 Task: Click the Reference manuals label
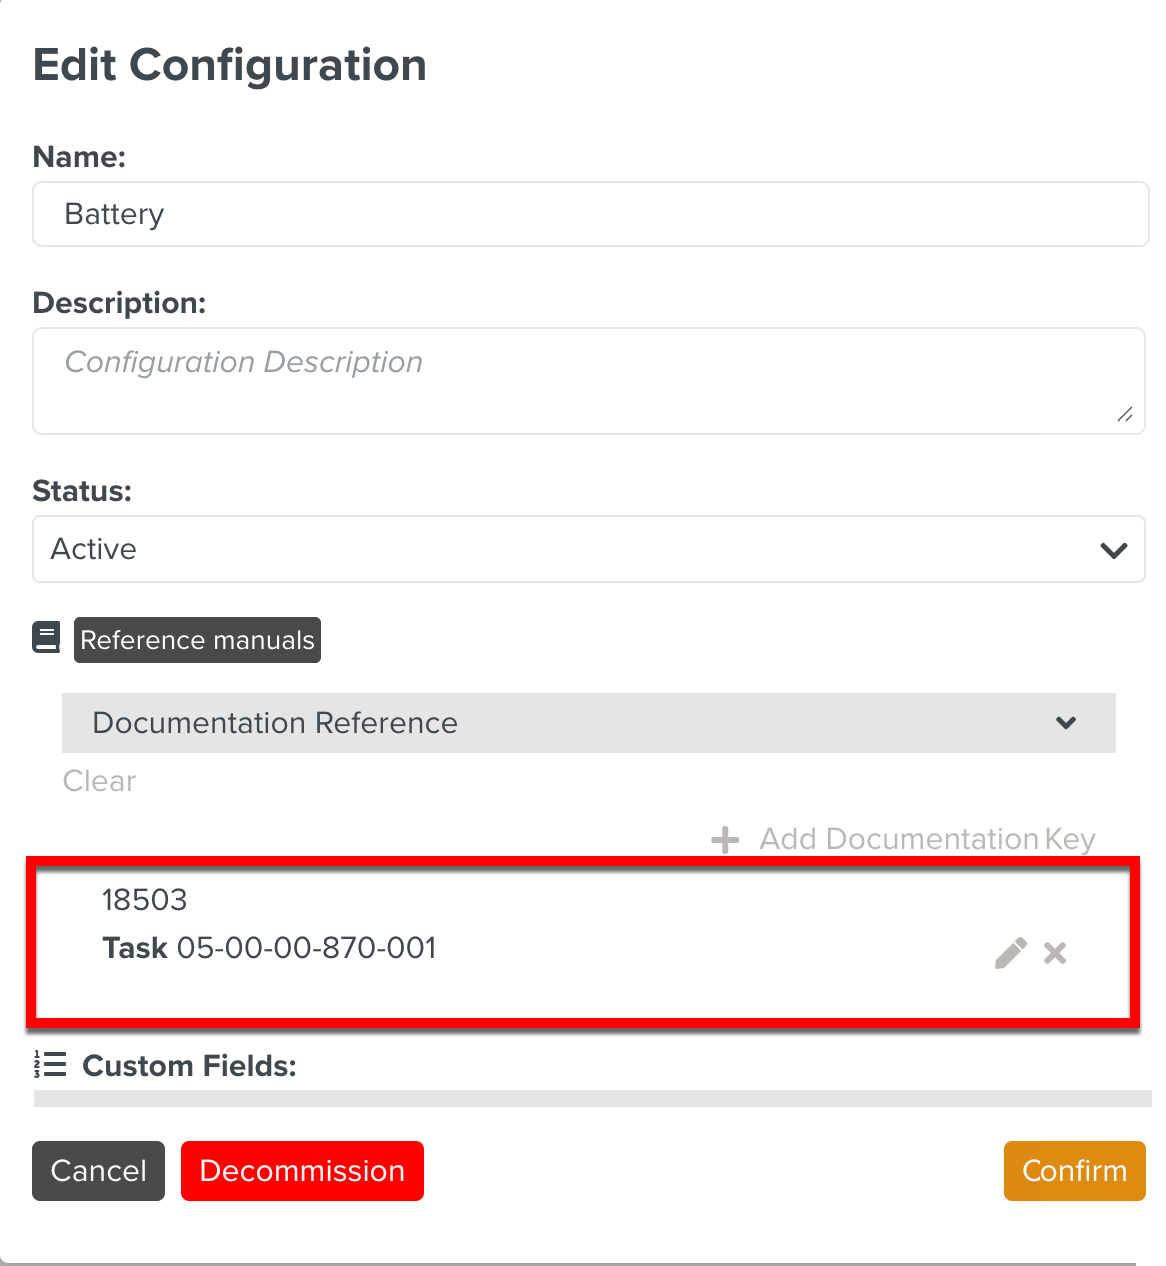pos(197,640)
